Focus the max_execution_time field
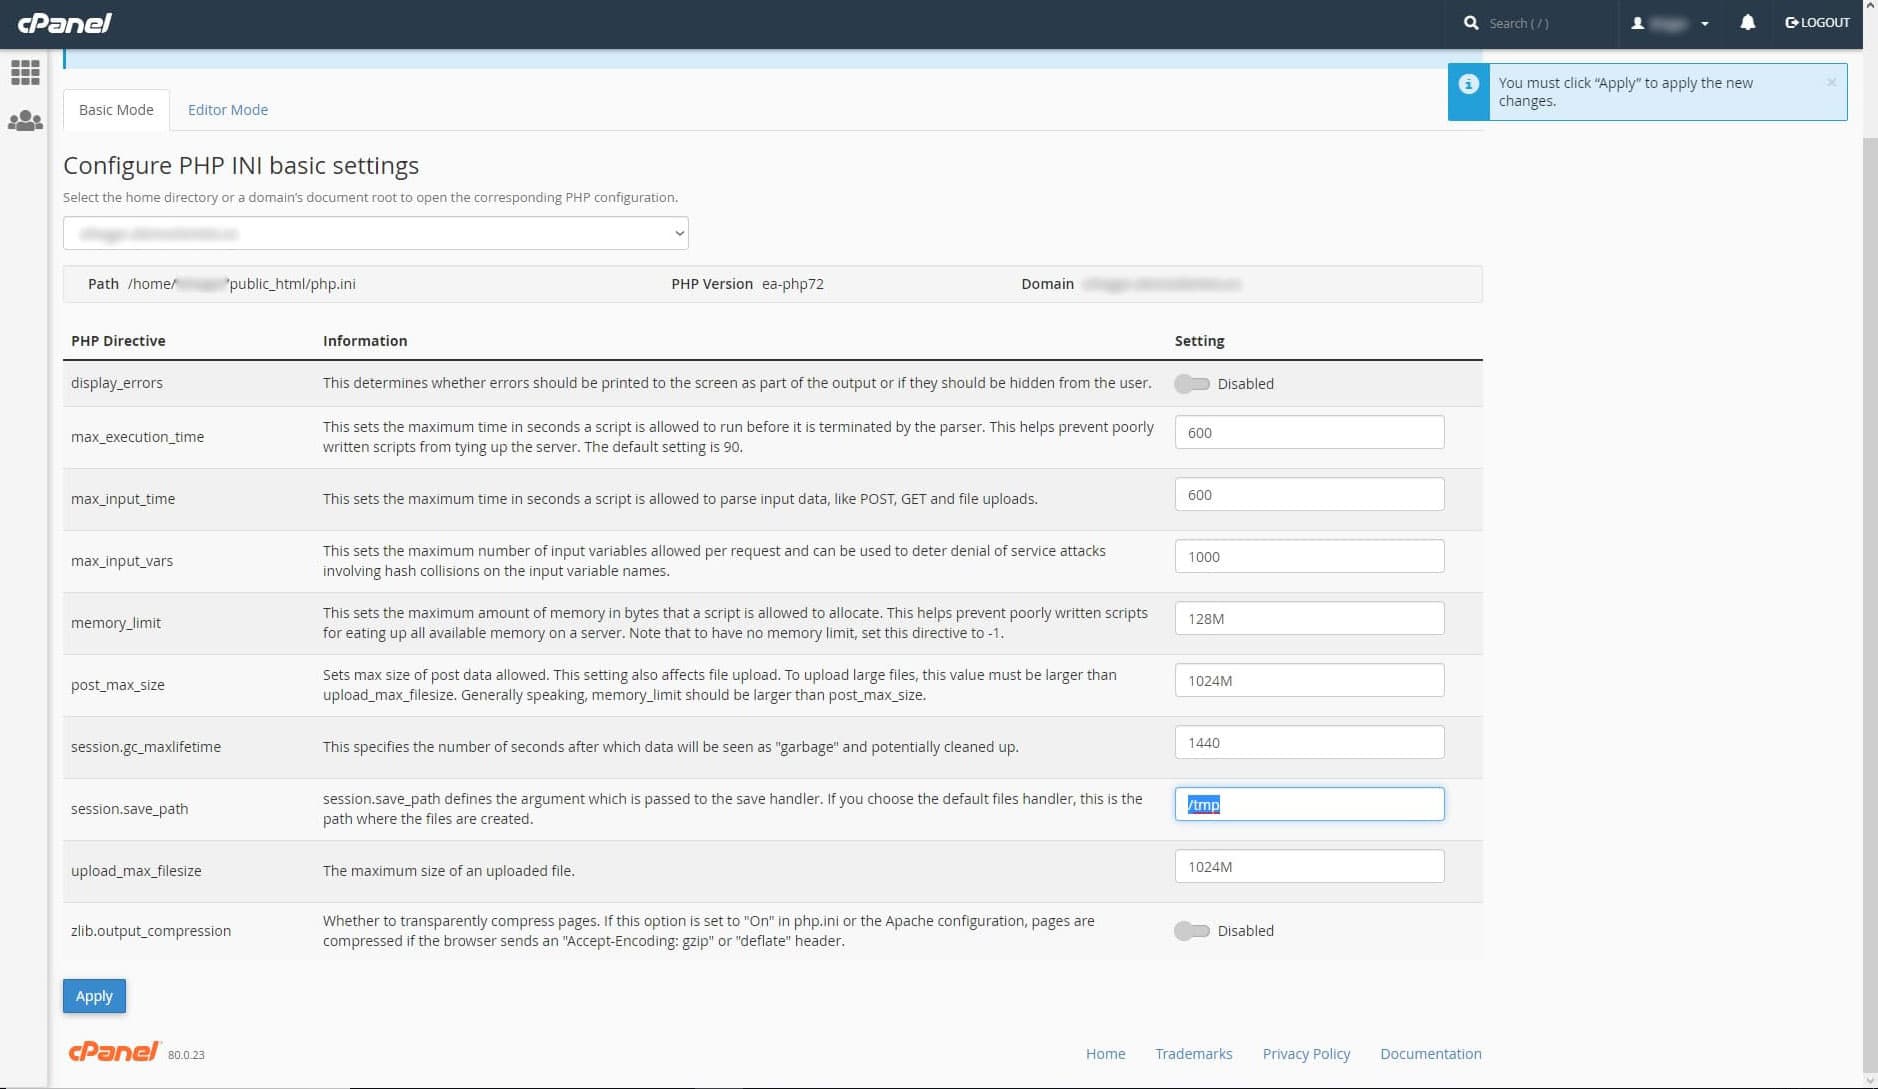This screenshot has width=1878, height=1089. [1308, 433]
